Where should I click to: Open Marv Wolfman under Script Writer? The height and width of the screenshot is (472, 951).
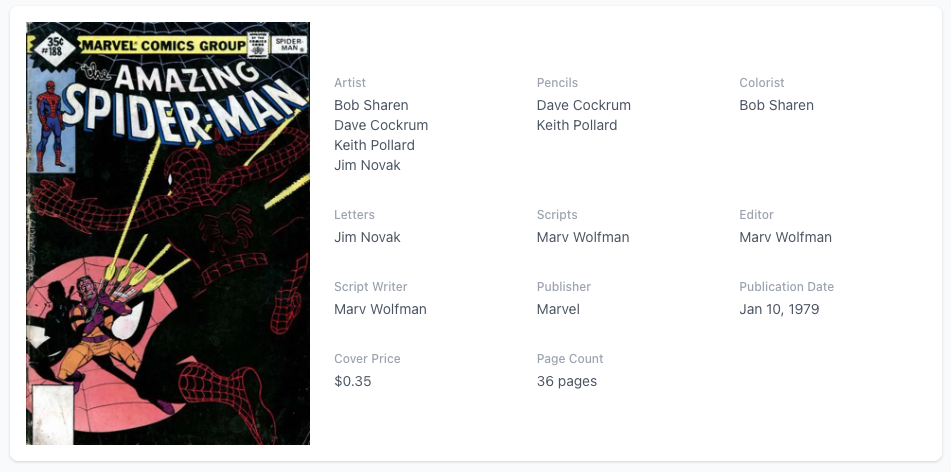[380, 309]
